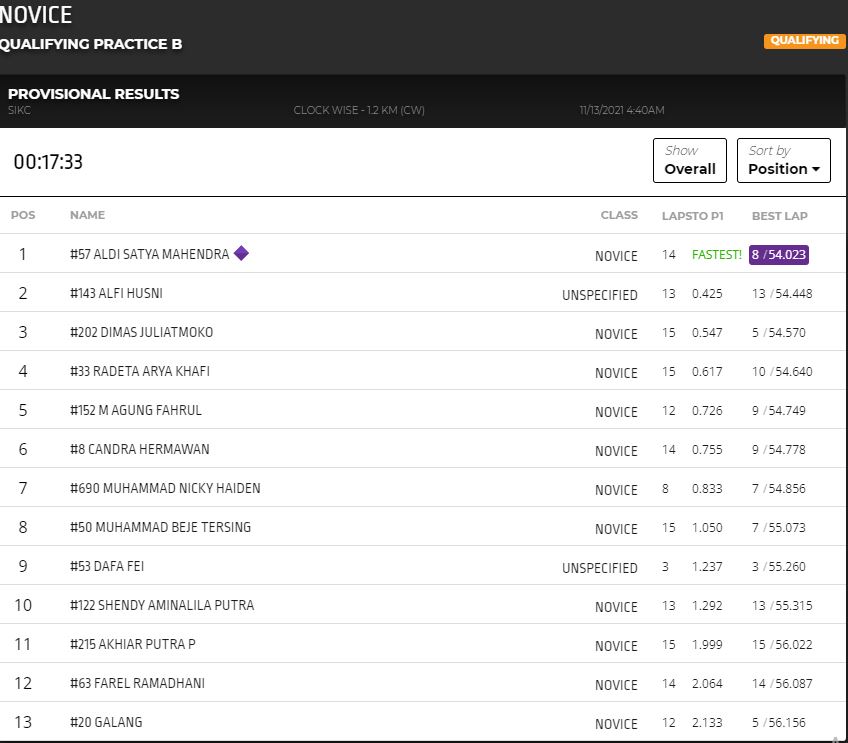
Task: Click the #20 Galang entry
Action: [x=106, y=723]
